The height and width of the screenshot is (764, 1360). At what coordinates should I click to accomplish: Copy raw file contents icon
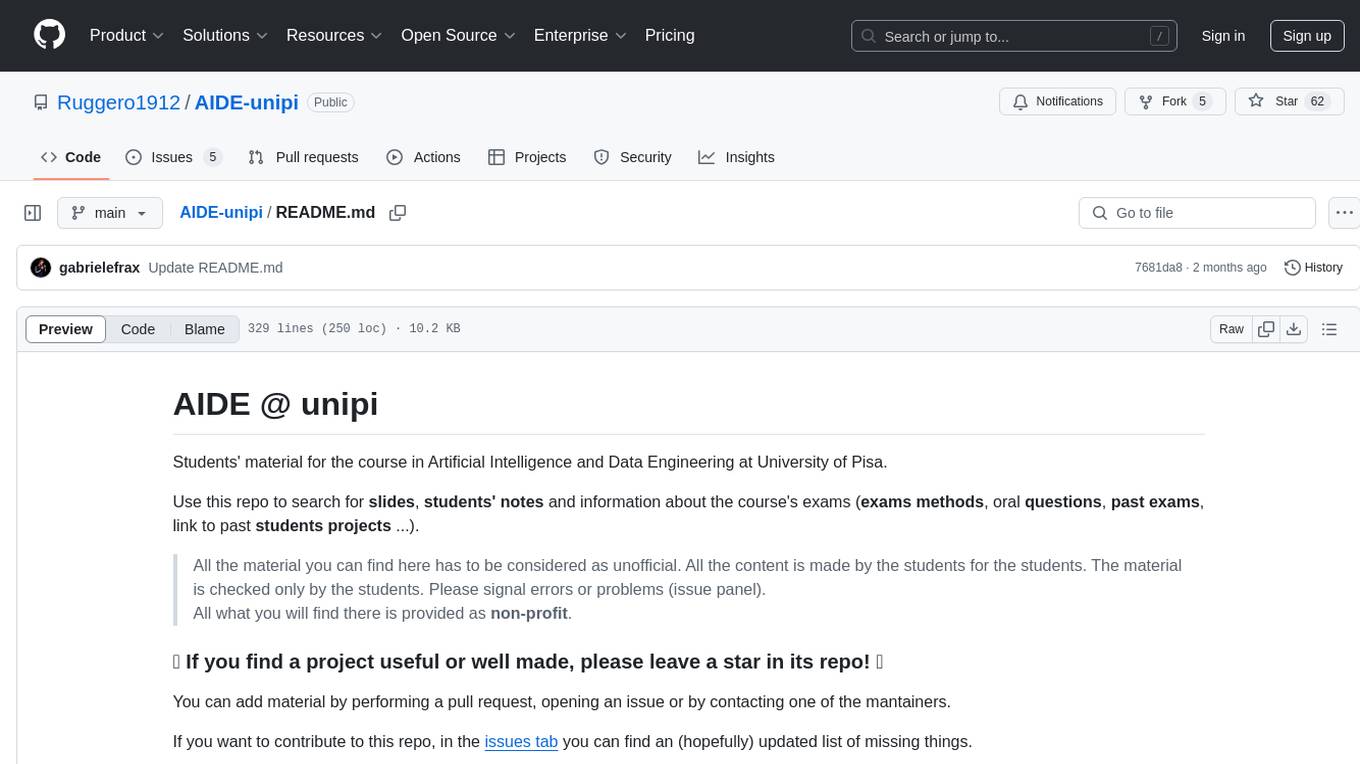click(1266, 329)
